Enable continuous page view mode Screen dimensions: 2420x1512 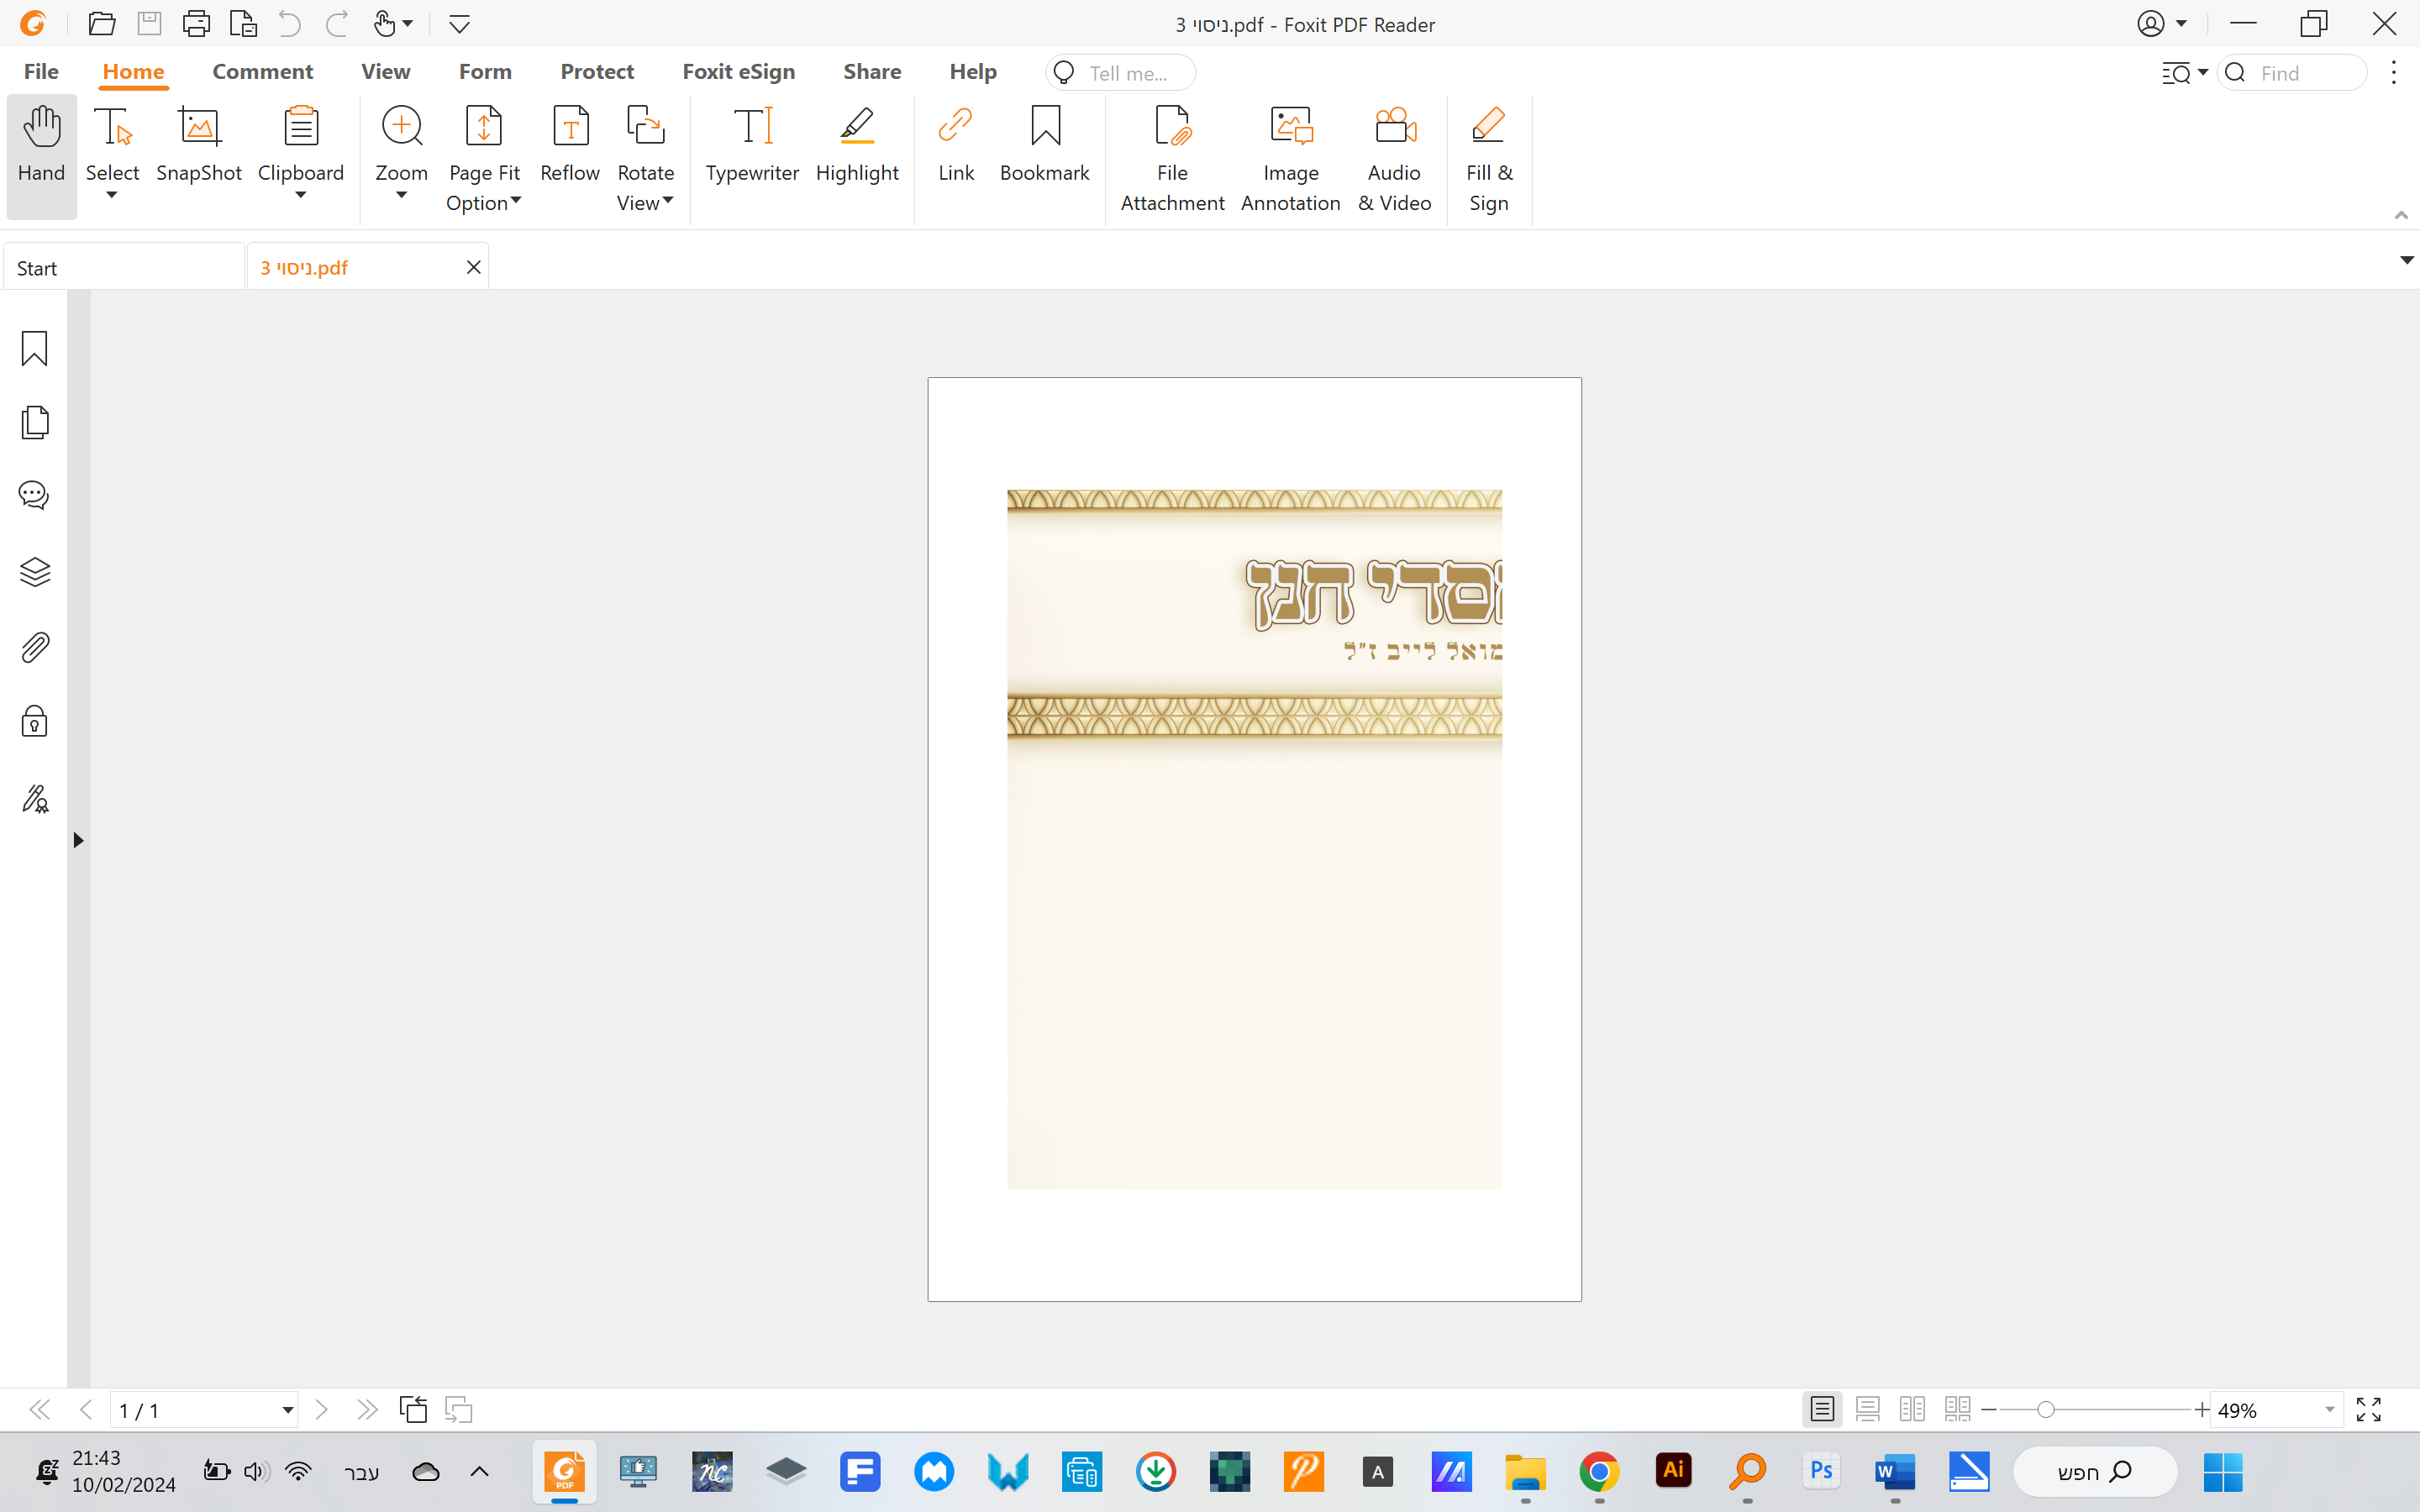(x=1867, y=1410)
